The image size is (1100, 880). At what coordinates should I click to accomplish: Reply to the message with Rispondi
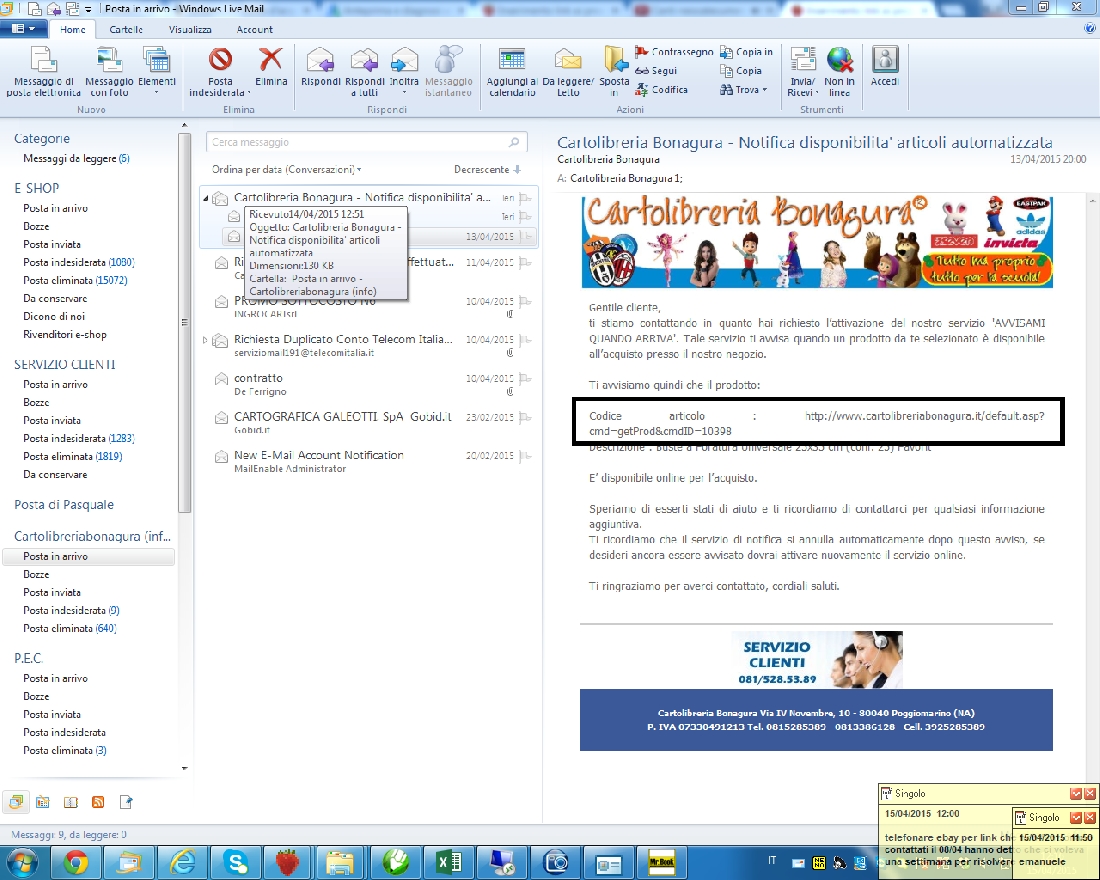[x=321, y=67]
